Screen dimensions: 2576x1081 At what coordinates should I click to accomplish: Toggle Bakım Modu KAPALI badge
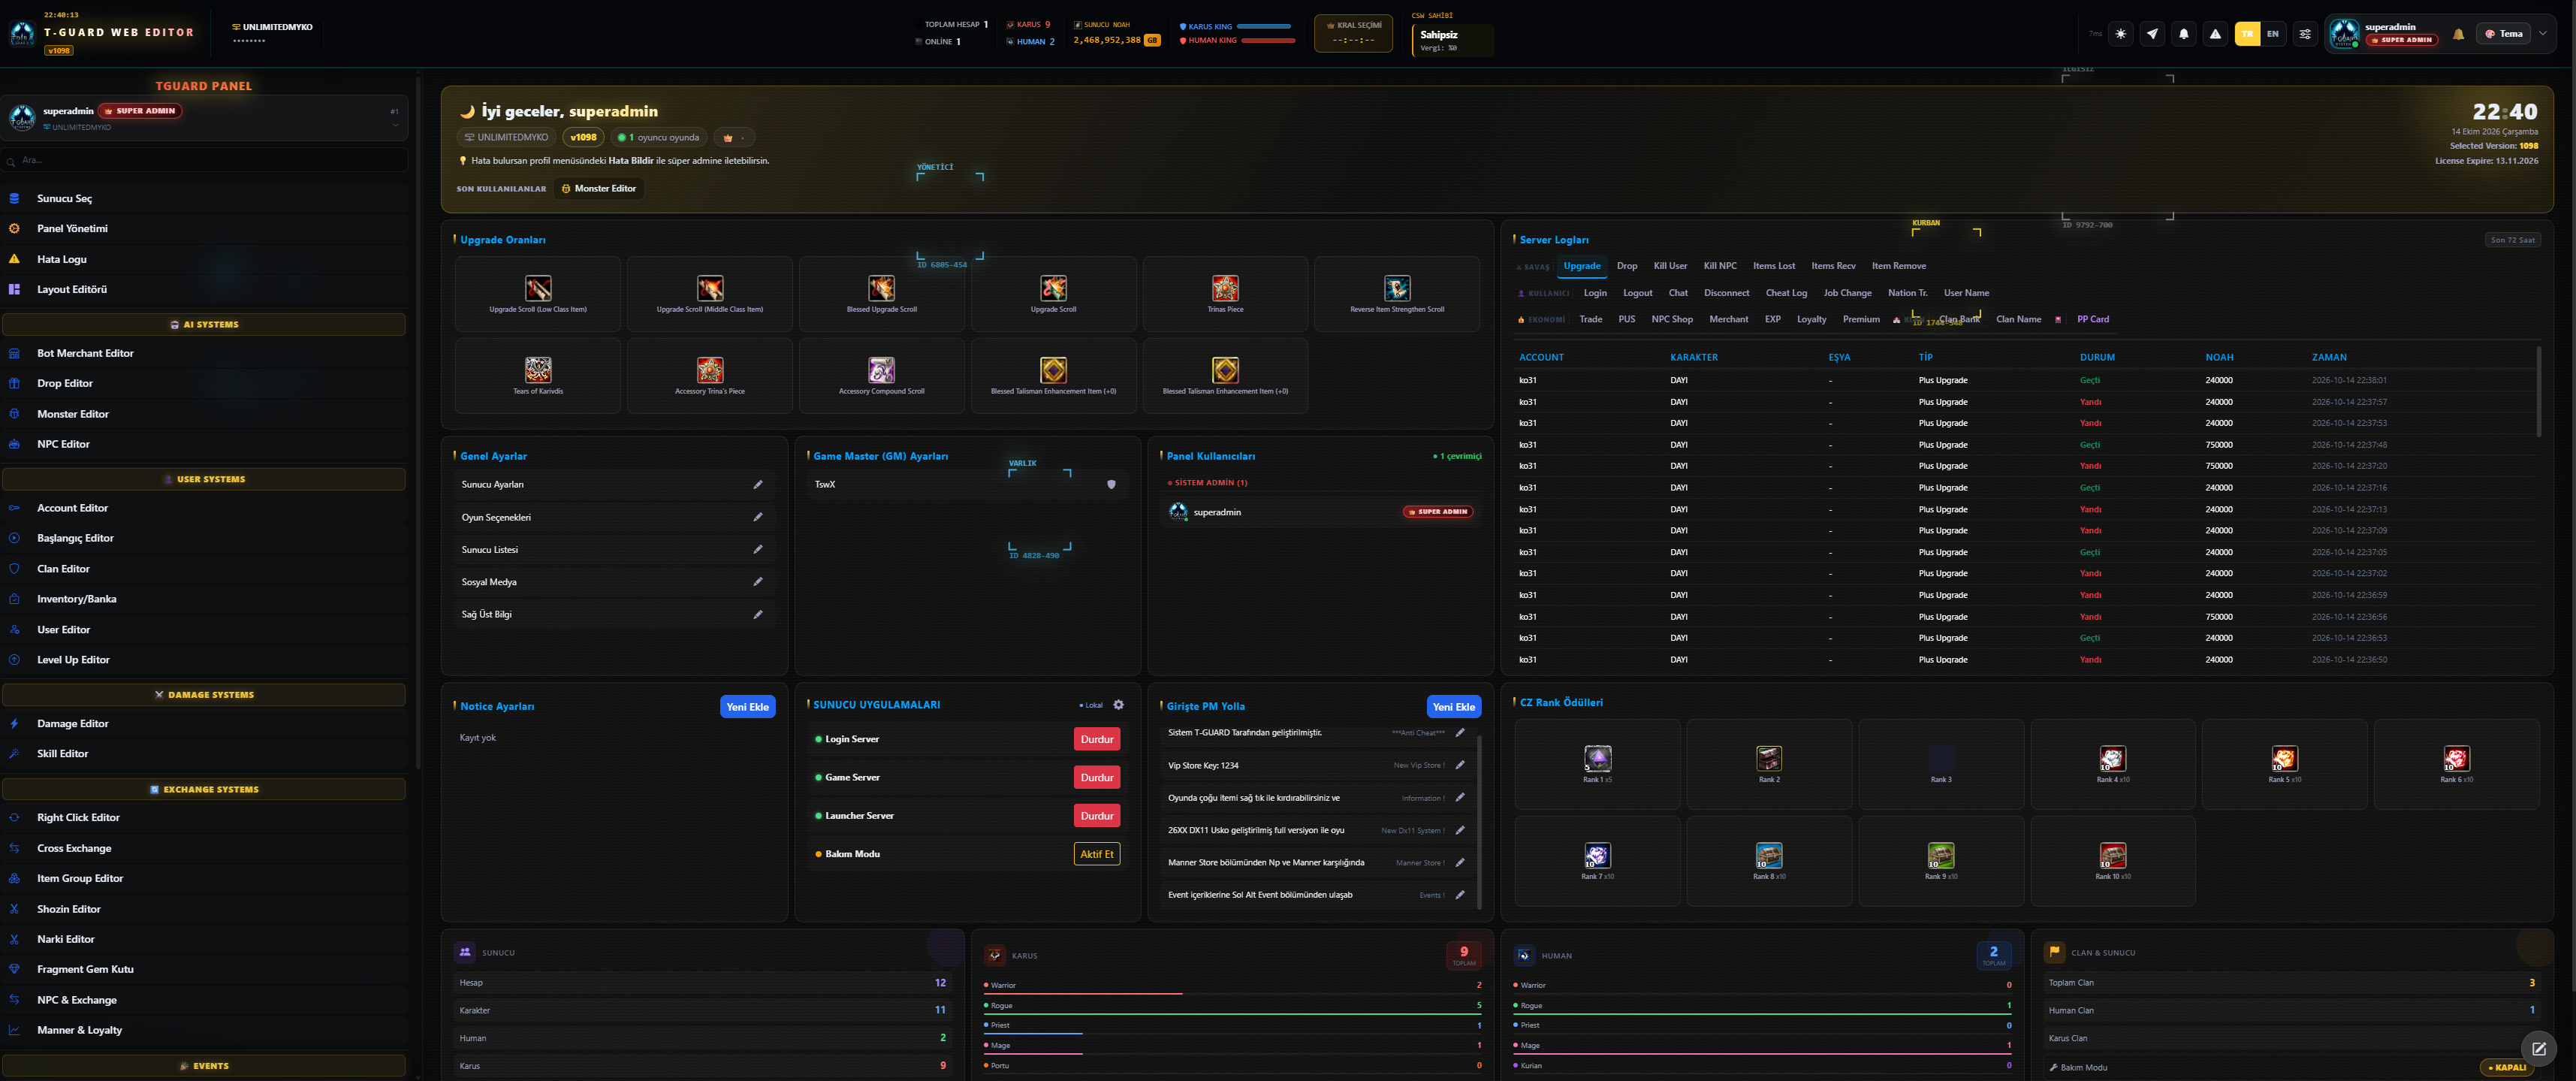point(2507,1067)
